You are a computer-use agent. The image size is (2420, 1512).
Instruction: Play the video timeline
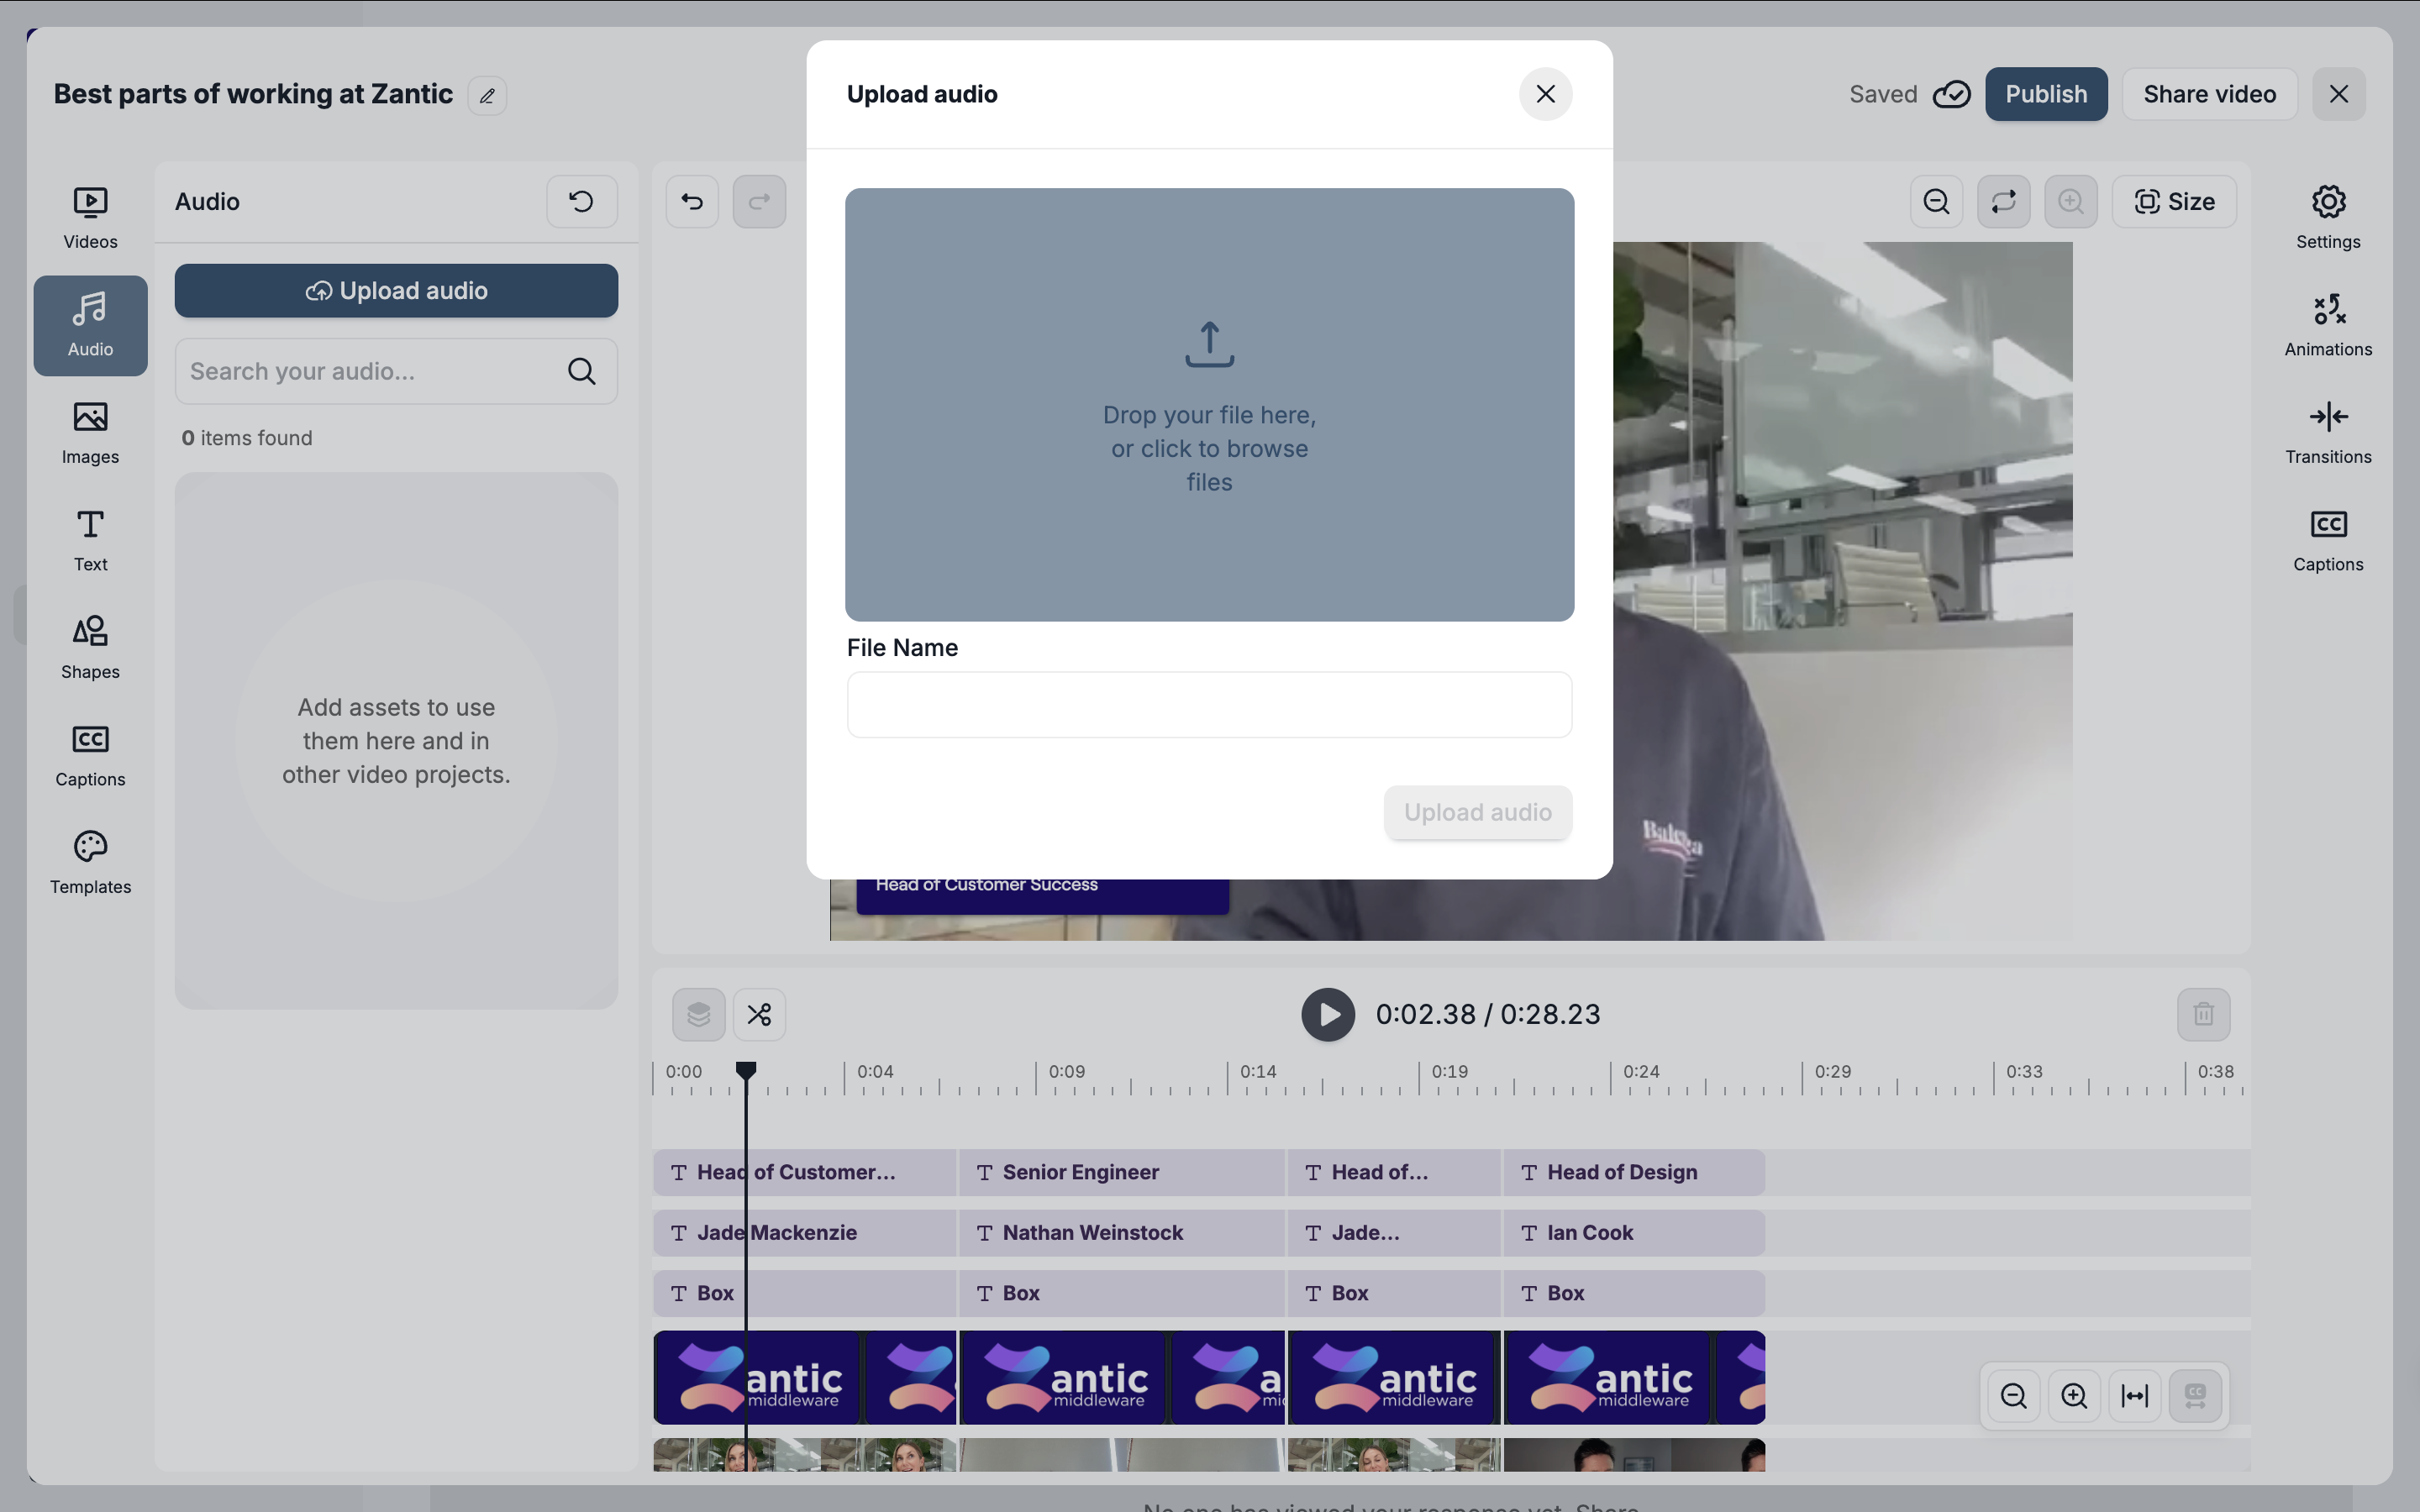tap(1327, 1015)
